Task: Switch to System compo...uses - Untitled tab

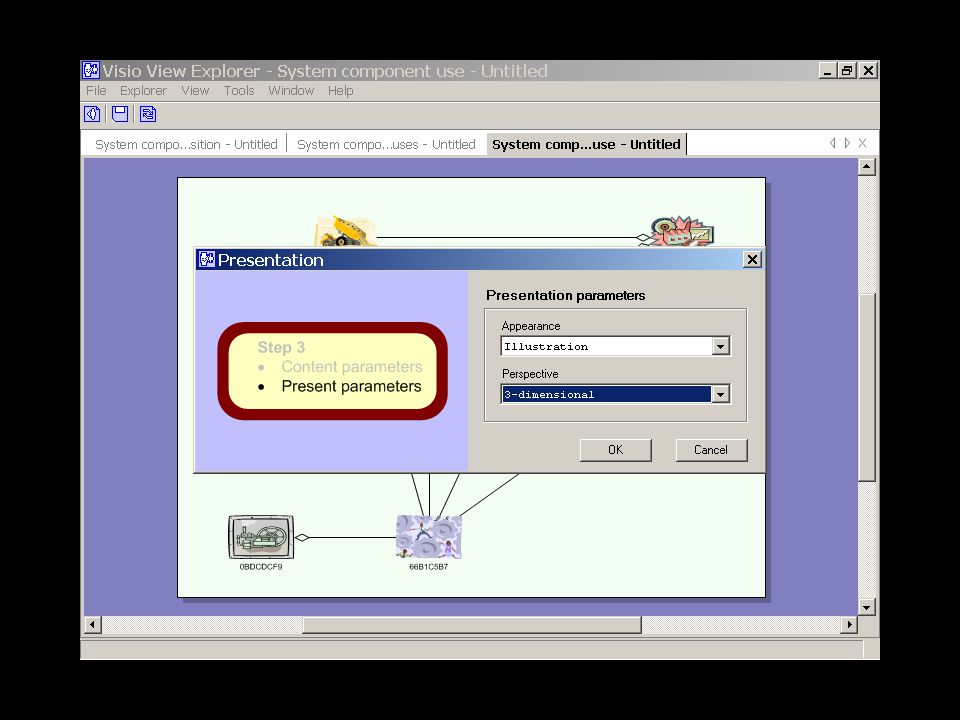Action: pyautogui.click(x=386, y=144)
